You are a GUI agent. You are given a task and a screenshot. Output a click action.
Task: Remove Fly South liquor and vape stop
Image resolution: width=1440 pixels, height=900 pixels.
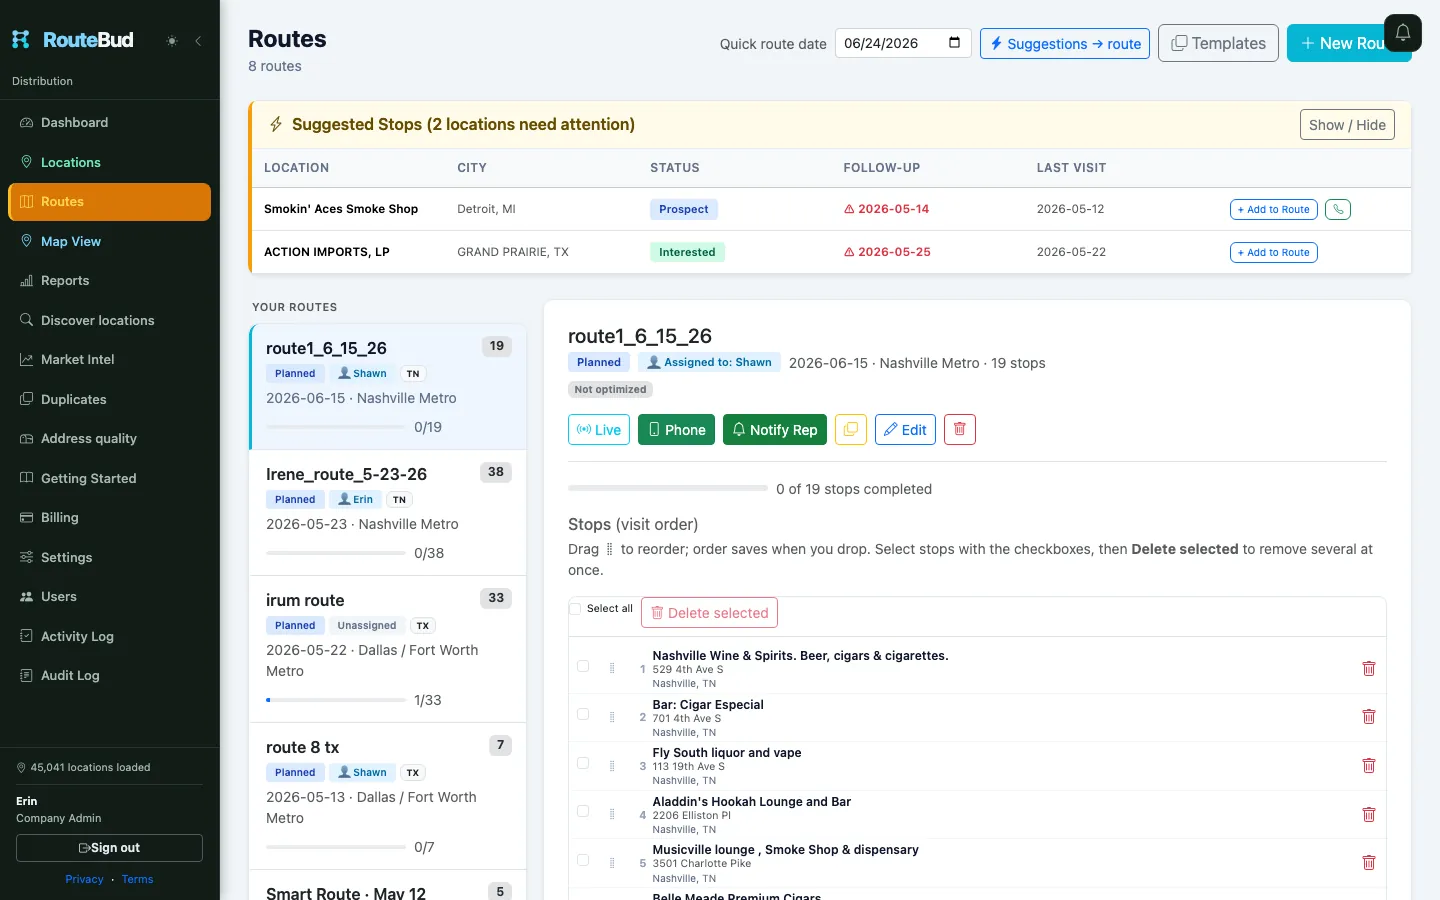[x=1369, y=765]
